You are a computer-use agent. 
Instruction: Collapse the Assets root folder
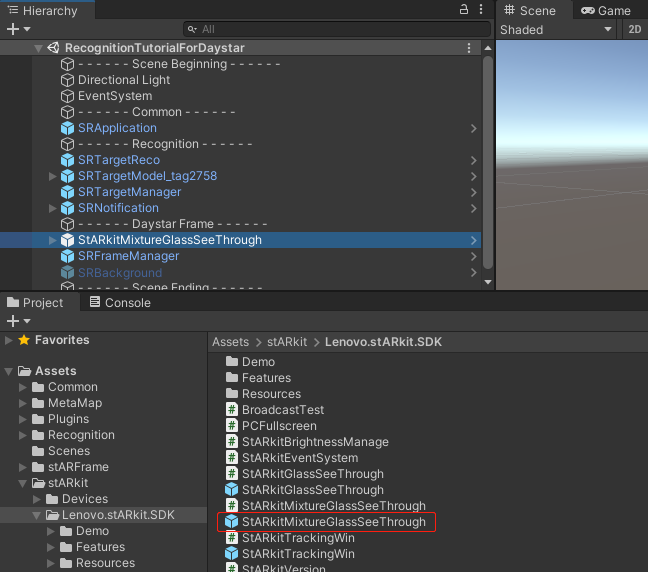(x=8, y=371)
